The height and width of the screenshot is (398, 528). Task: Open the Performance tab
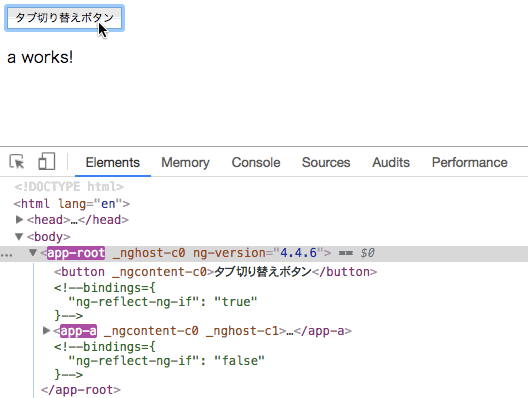pyautogui.click(x=470, y=163)
